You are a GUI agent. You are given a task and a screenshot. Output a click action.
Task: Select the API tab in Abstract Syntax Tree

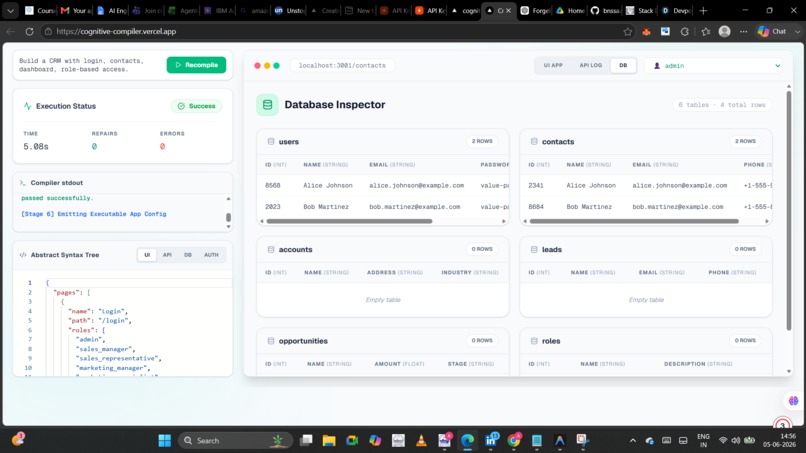pos(167,255)
